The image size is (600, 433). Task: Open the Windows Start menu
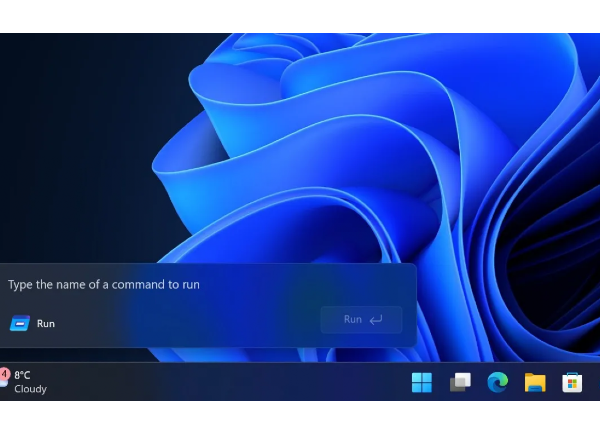pos(422,382)
